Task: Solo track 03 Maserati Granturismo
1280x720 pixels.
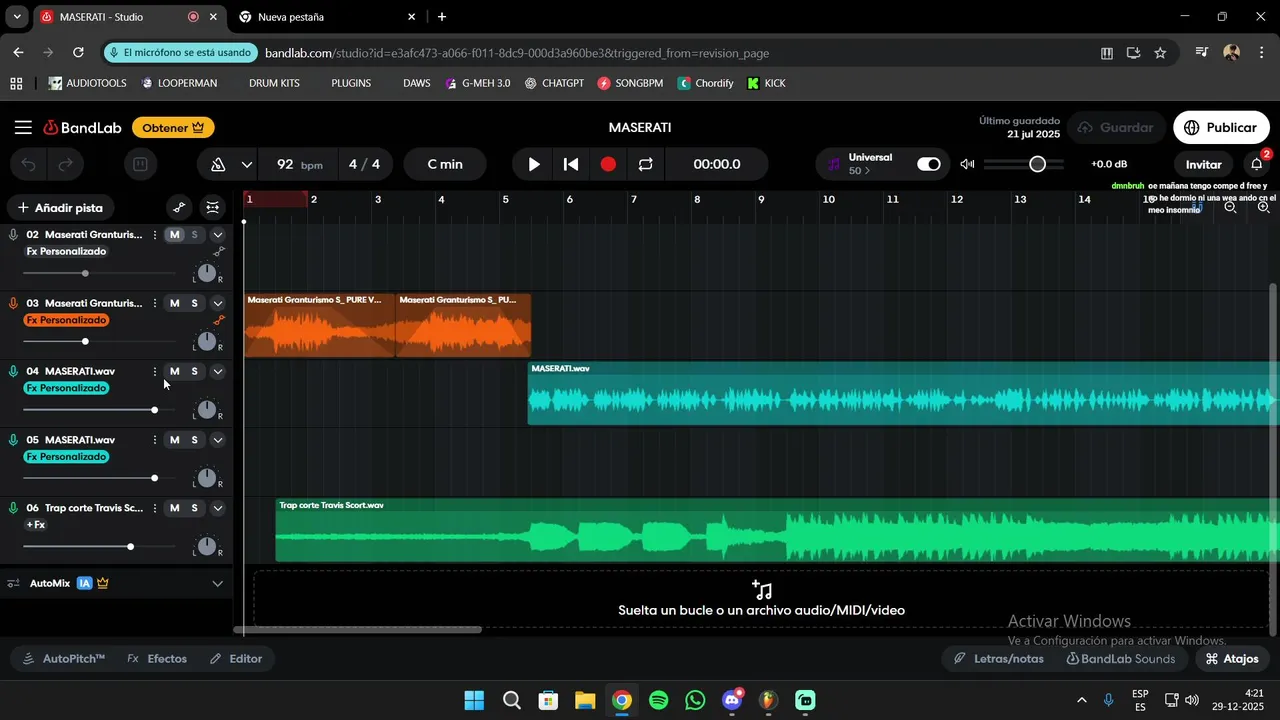Action: click(195, 303)
